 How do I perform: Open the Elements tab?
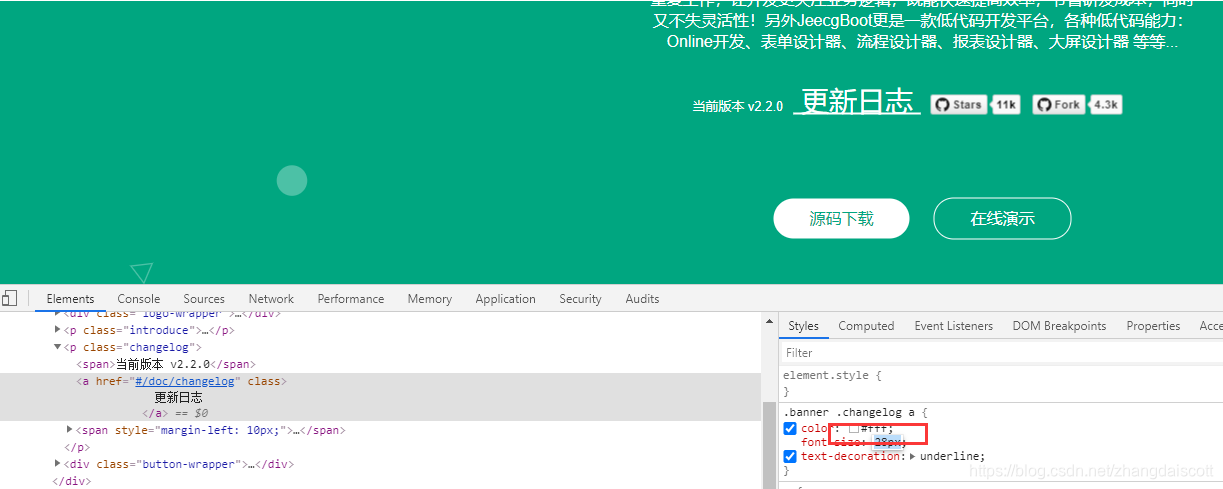[70, 299]
